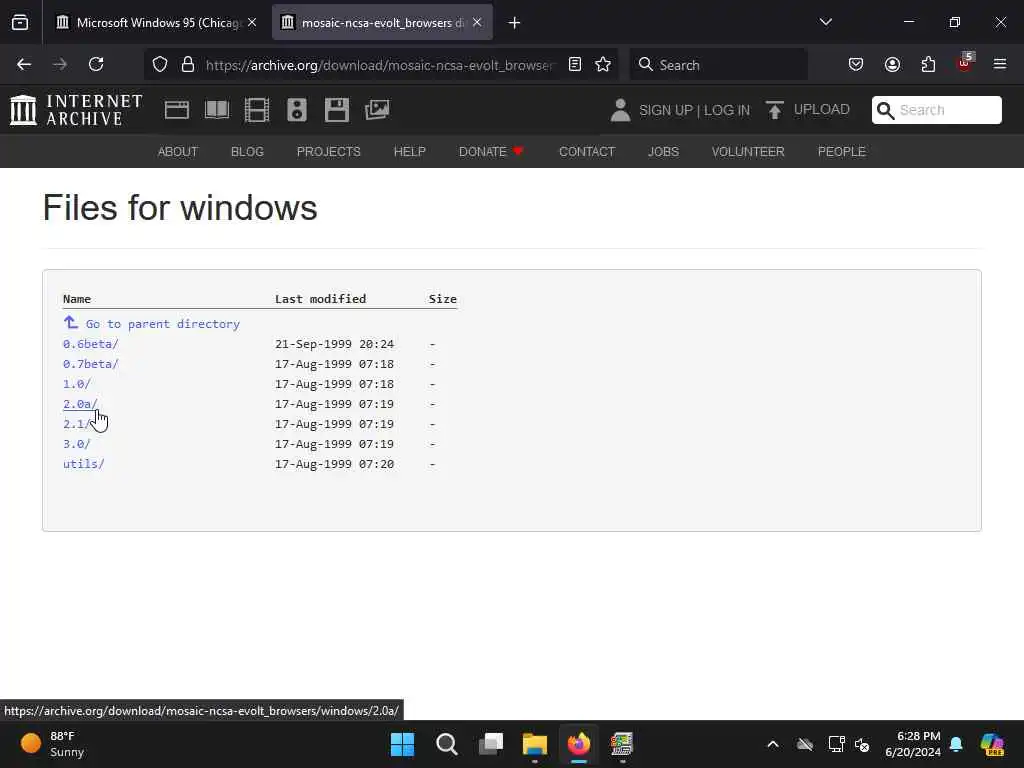Open the Video film strip icon
Screen dimensions: 1024x768
pyautogui.click(x=257, y=110)
